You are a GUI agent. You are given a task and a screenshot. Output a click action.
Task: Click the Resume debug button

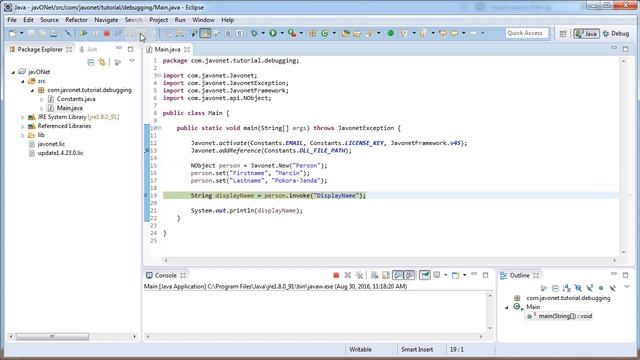[x=84, y=33]
